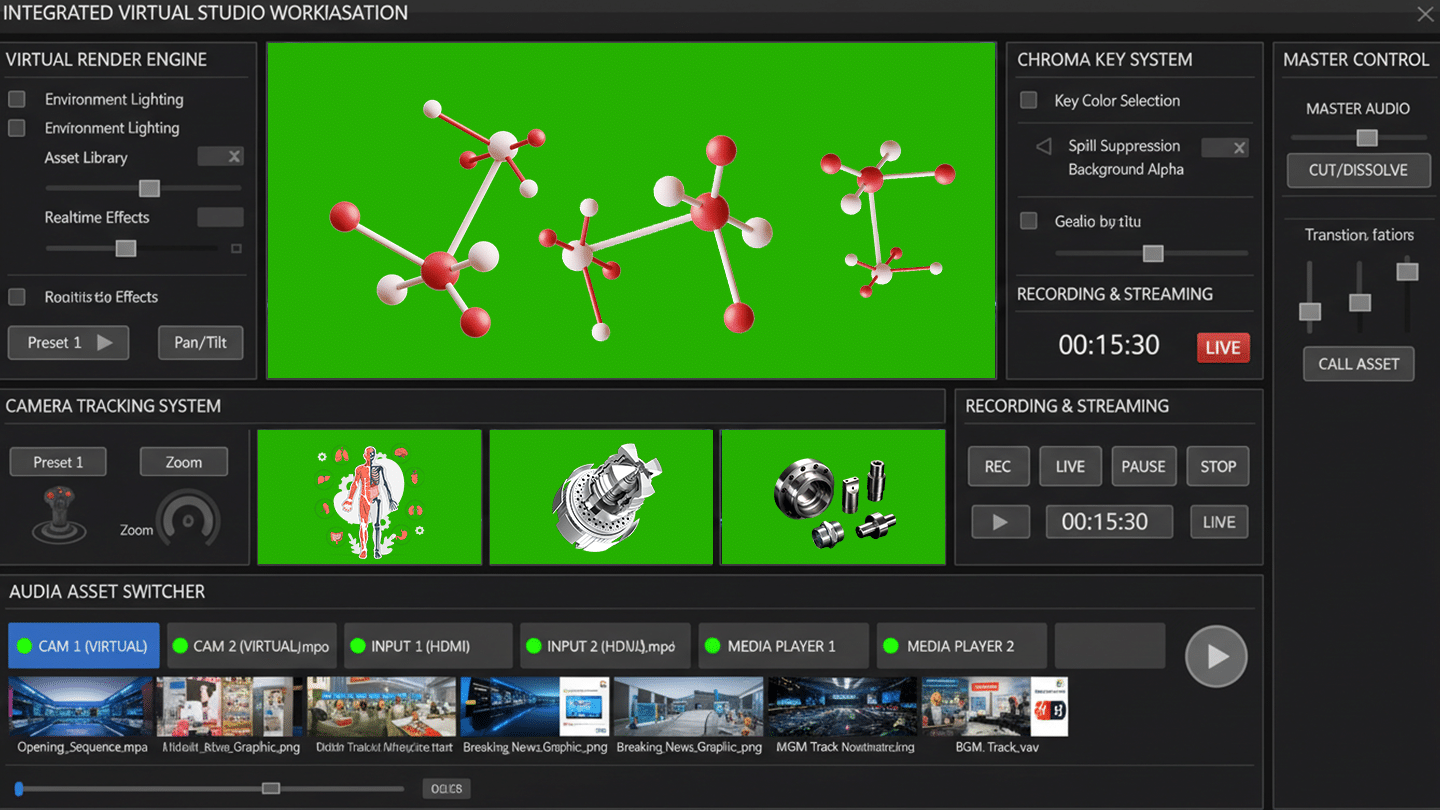Click the Spill Suppression back arrow

(x=1043, y=144)
